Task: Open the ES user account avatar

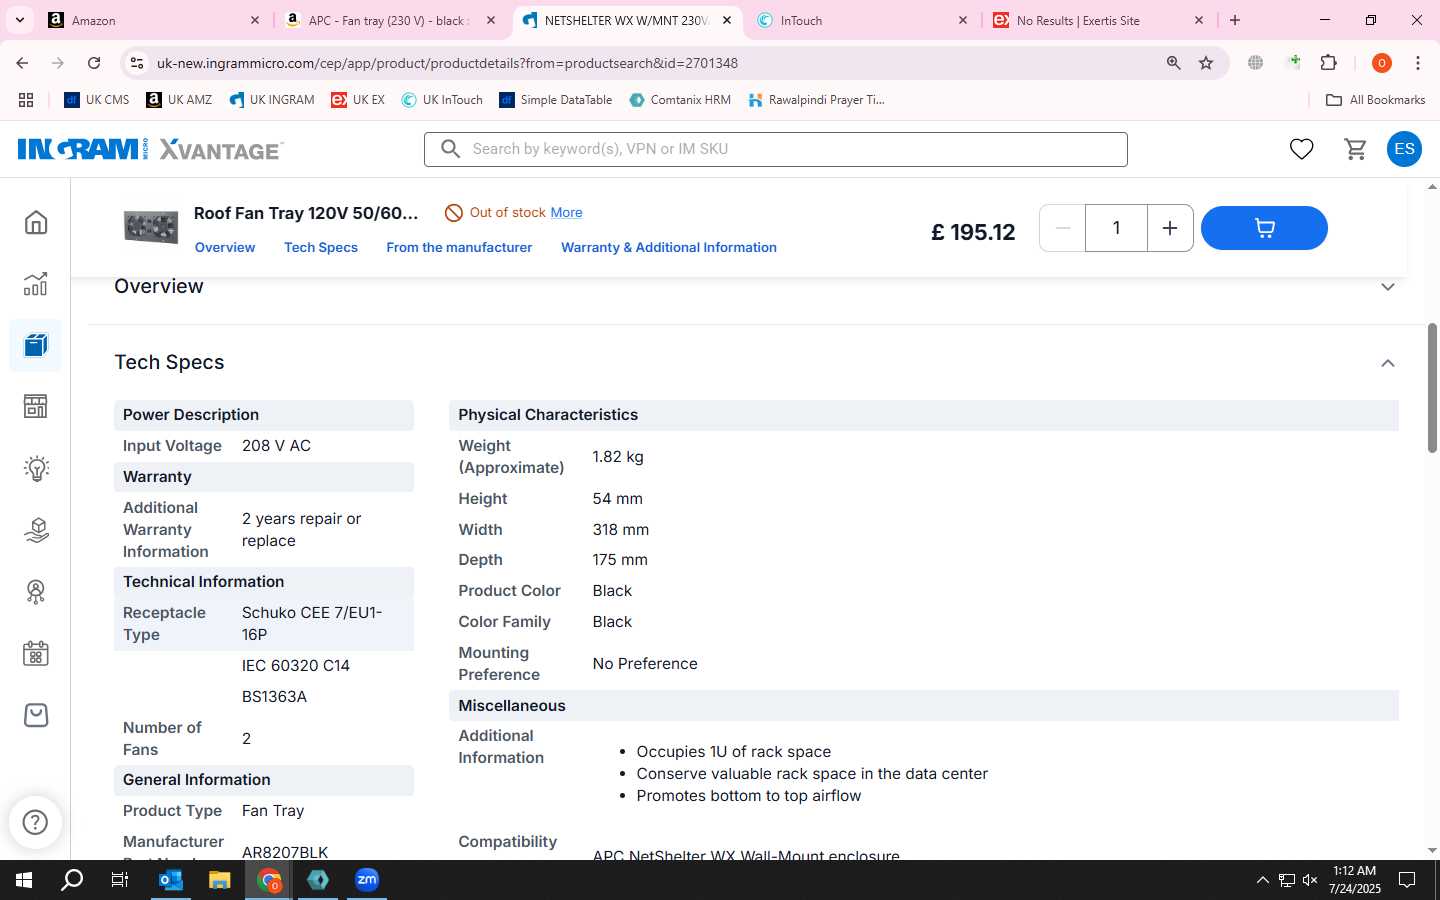Action: point(1404,149)
